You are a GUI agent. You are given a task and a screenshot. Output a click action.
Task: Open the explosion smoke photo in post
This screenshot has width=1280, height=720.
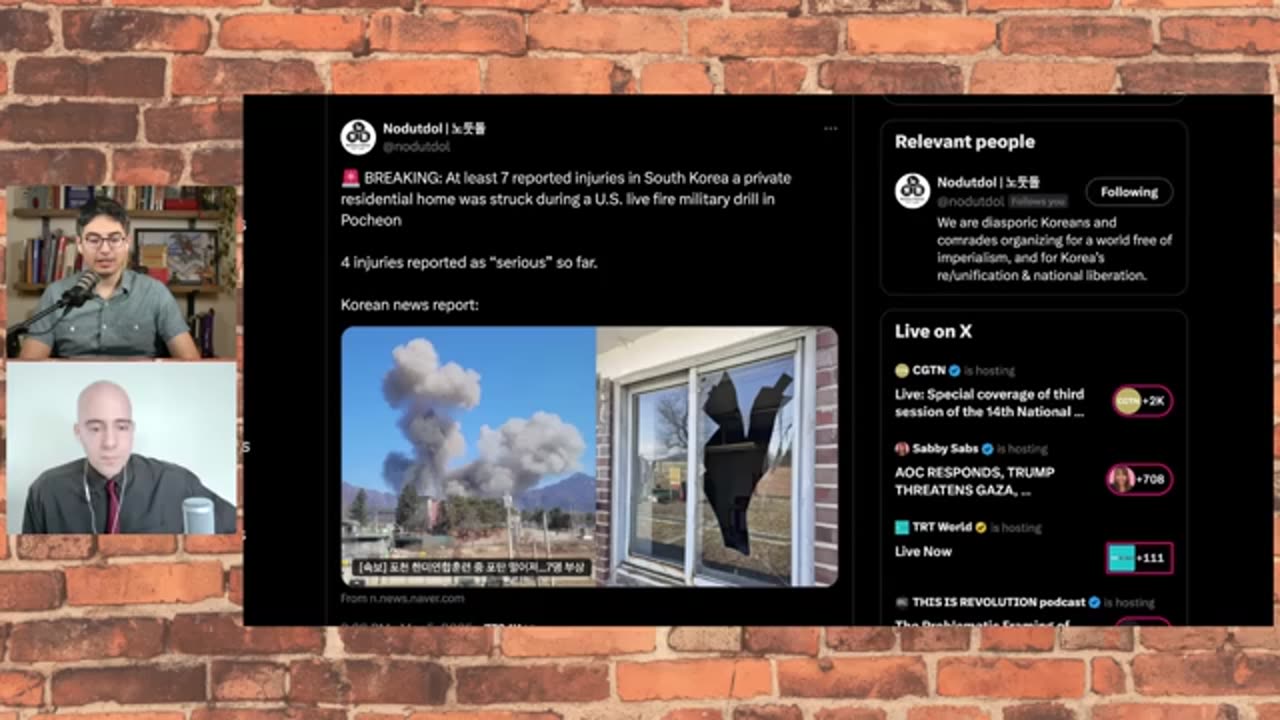pyautogui.click(x=468, y=456)
